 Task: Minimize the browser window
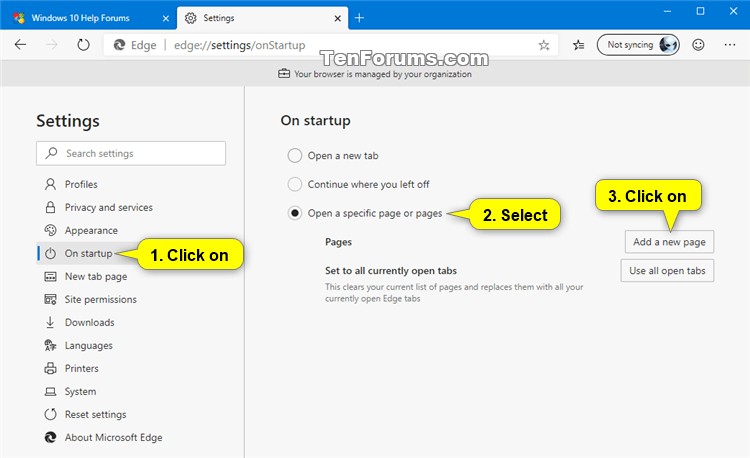tap(667, 11)
